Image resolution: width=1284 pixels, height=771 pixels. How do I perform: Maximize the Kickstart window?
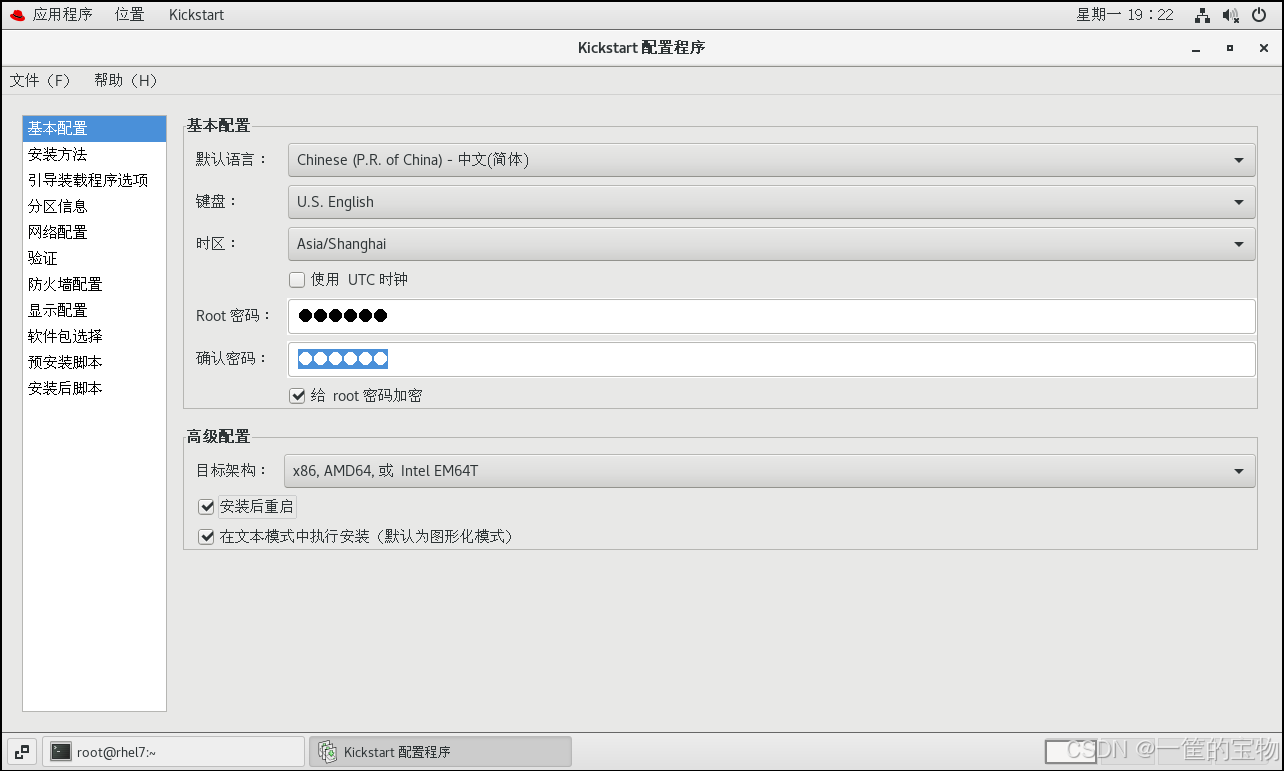[x=1230, y=48]
